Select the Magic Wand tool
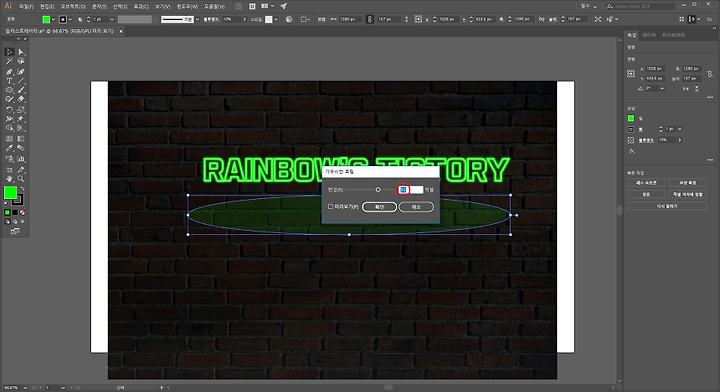The height and width of the screenshot is (392, 720). 9,61
